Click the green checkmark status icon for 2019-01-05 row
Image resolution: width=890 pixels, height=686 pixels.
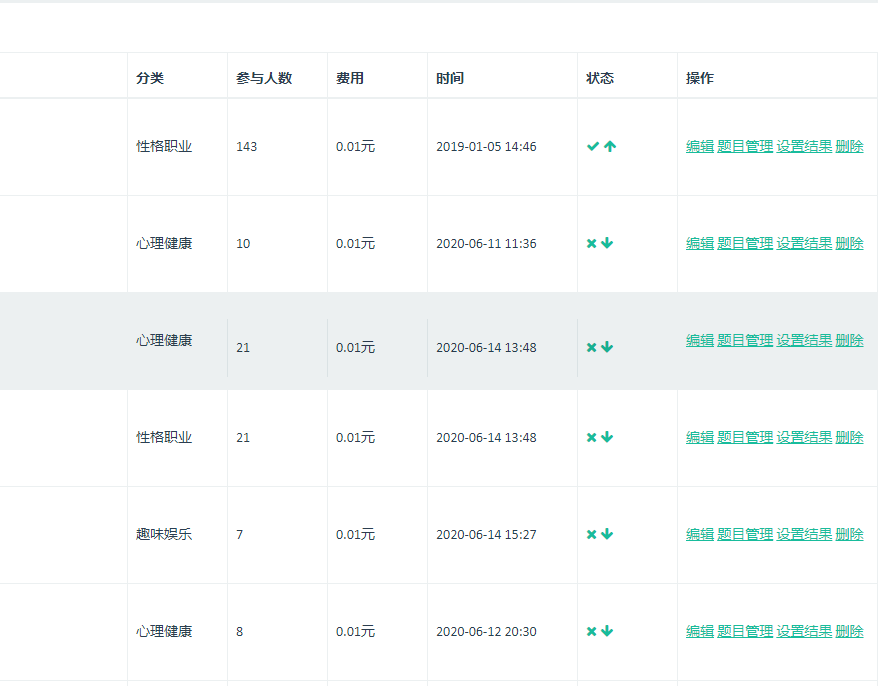pos(592,146)
